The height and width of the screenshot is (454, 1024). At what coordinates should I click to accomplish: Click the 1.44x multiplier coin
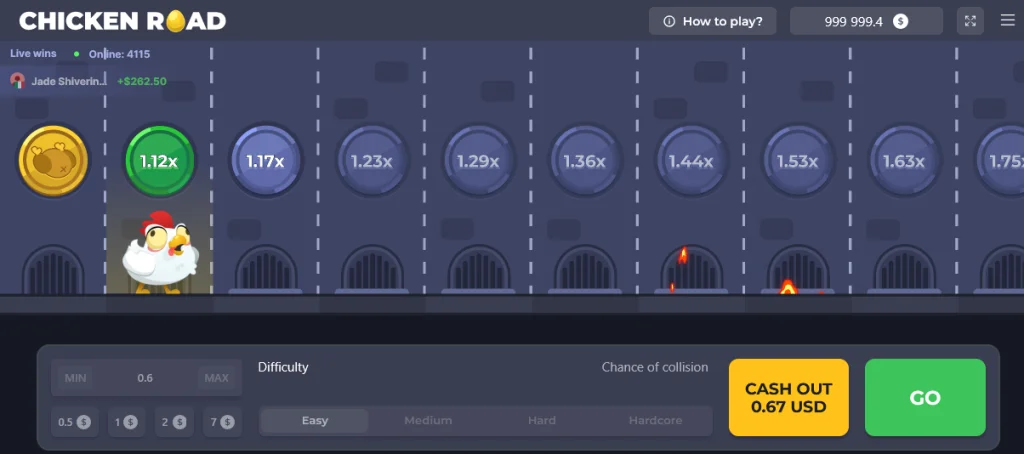tap(691, 161)
